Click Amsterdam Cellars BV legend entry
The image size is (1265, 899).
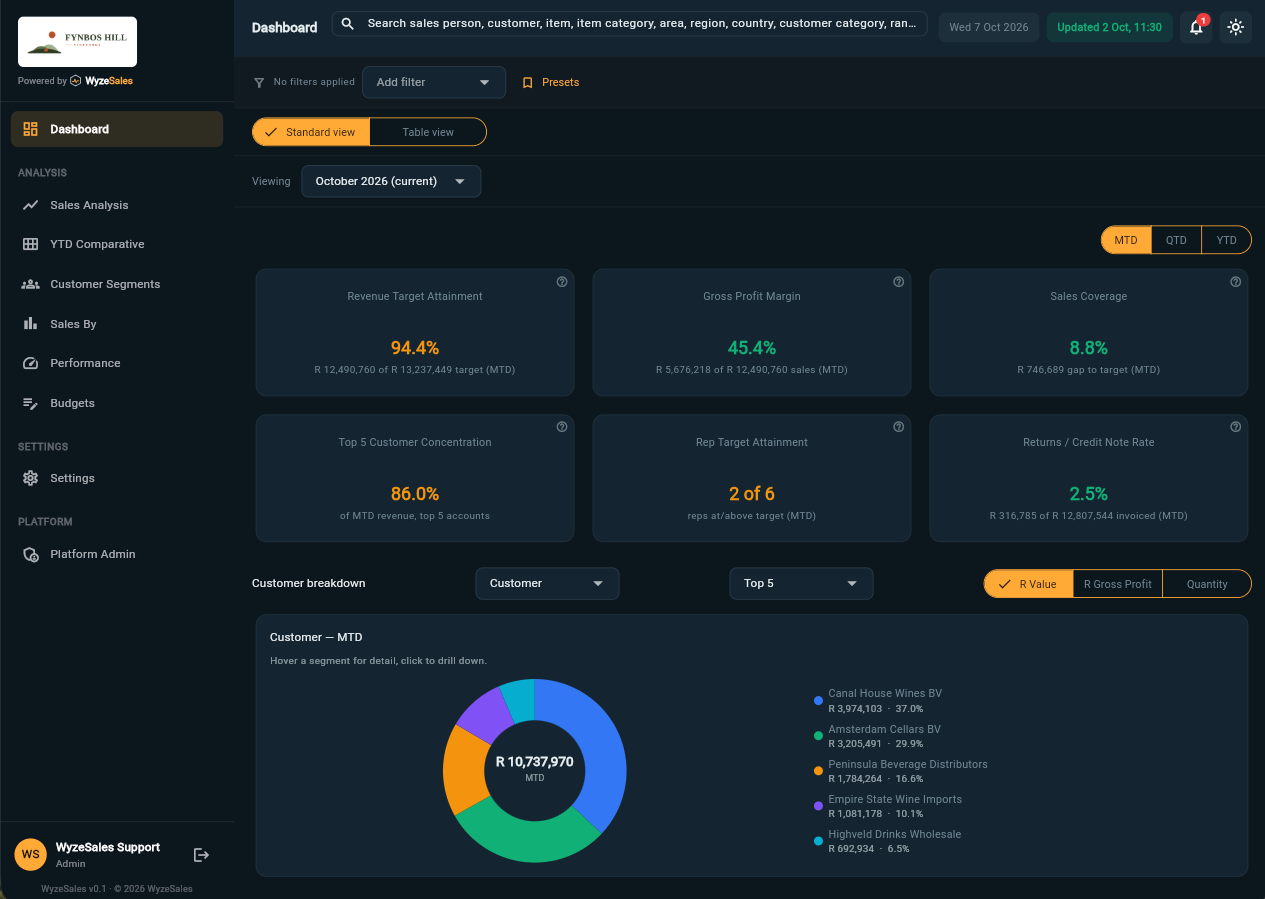[x=877, y=736]
